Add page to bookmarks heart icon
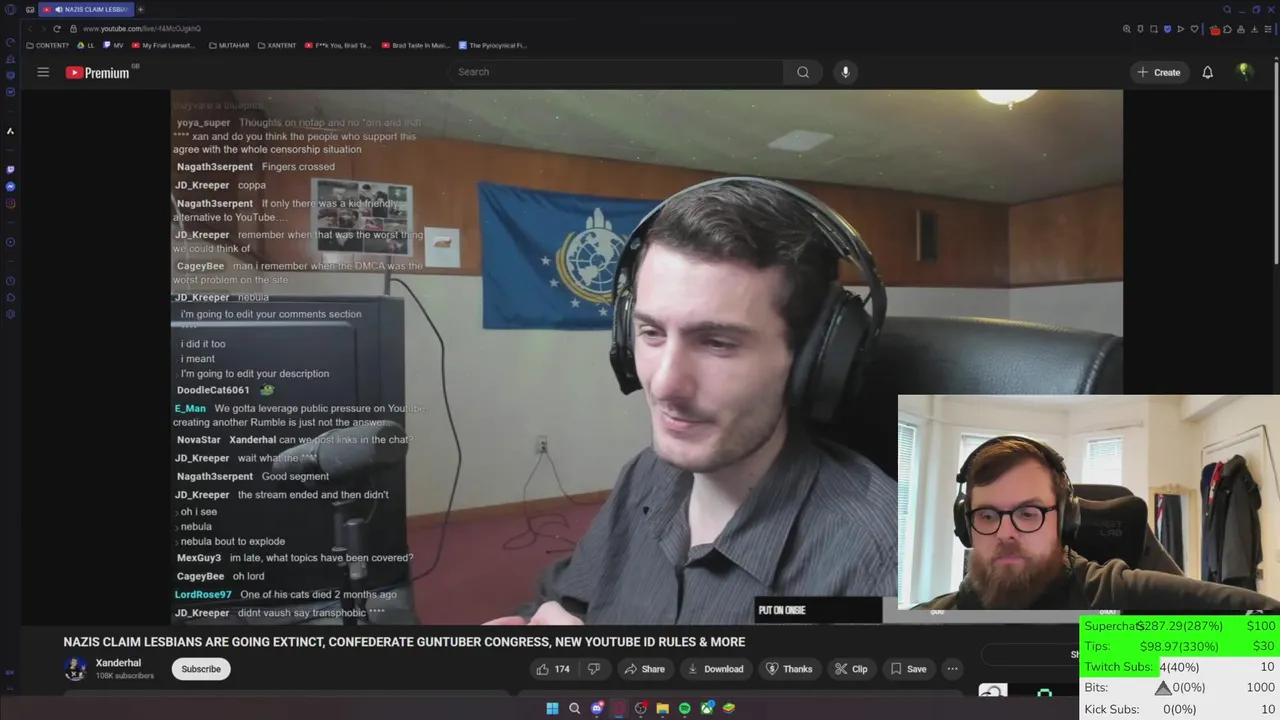This screenshot has height=720, width=1280. pos(1193,29)
